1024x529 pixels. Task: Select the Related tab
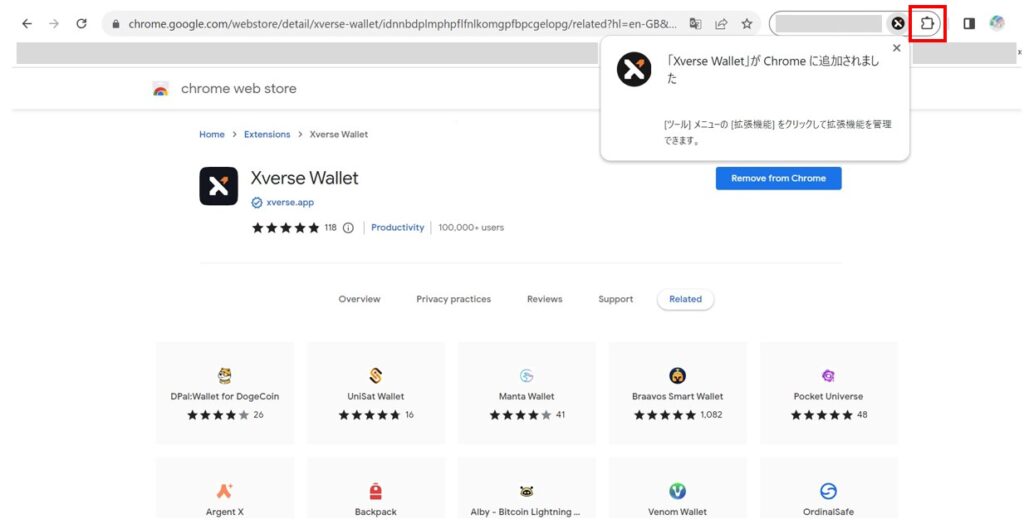click(x=685, y=299)
